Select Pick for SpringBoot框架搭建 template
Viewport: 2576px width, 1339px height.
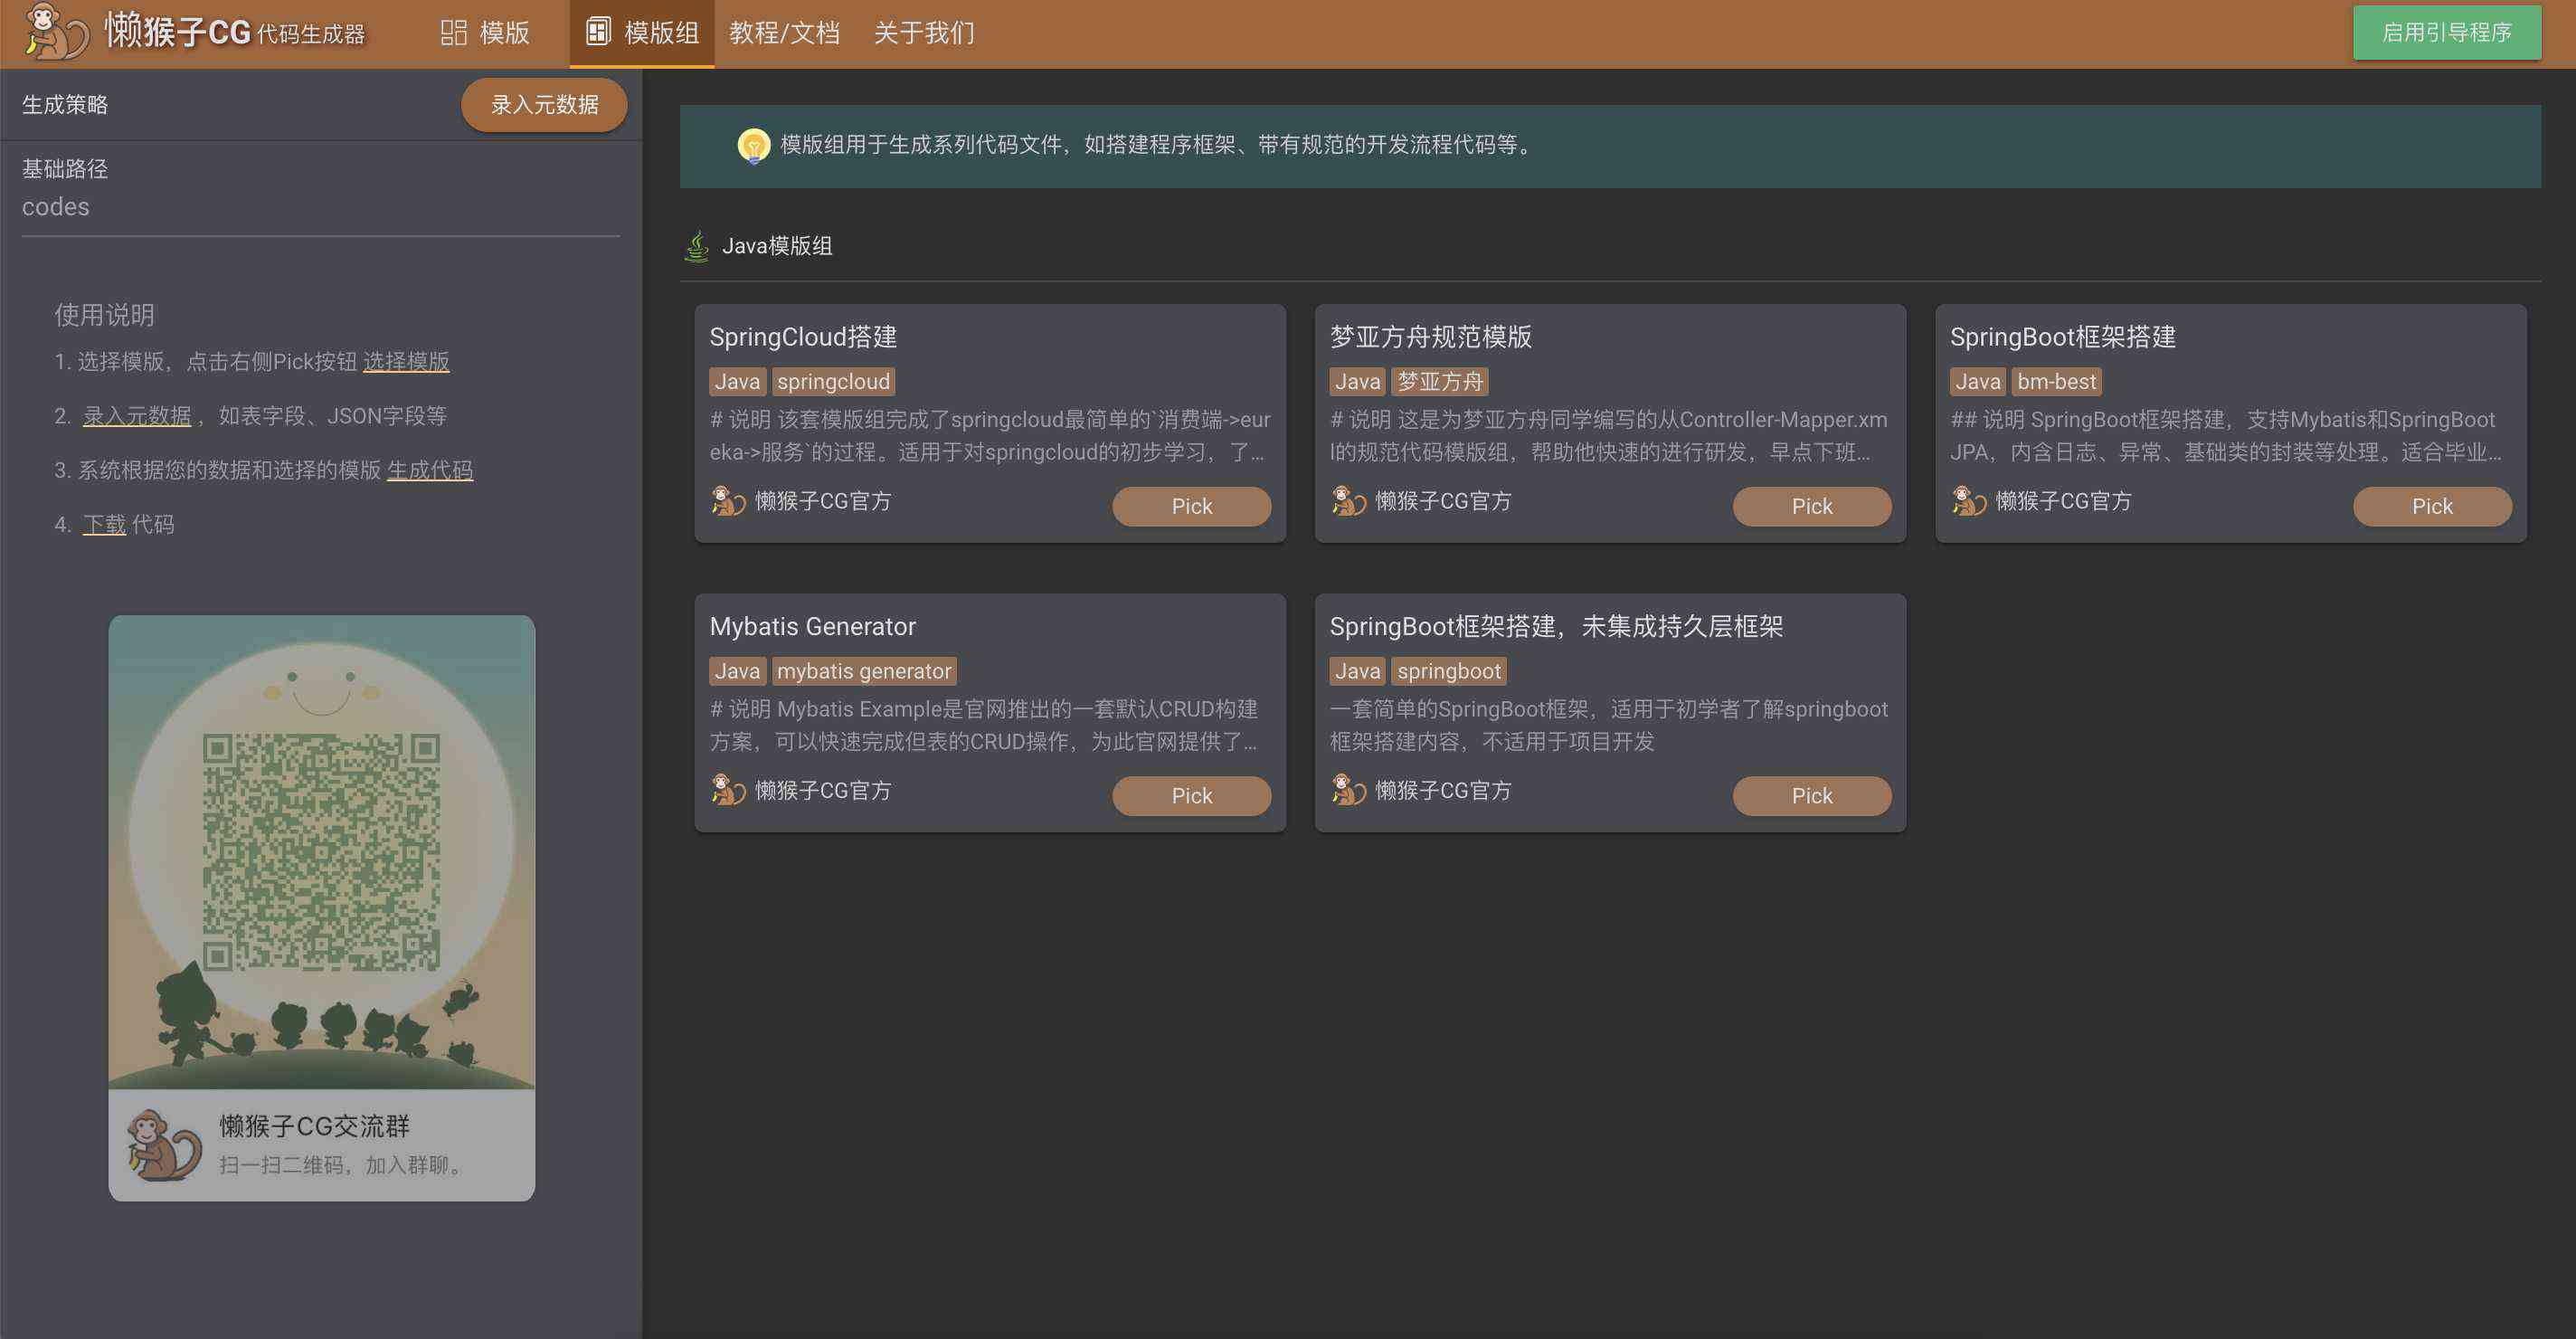click(x=2431, y=506)
